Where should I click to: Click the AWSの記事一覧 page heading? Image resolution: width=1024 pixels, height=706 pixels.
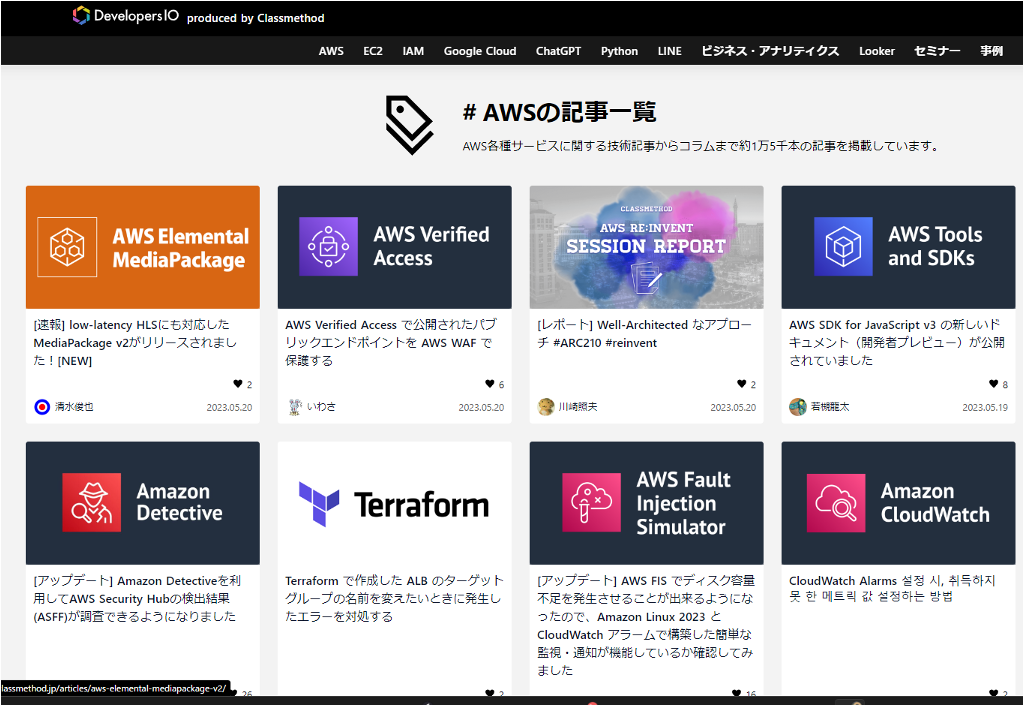[560, 112]
